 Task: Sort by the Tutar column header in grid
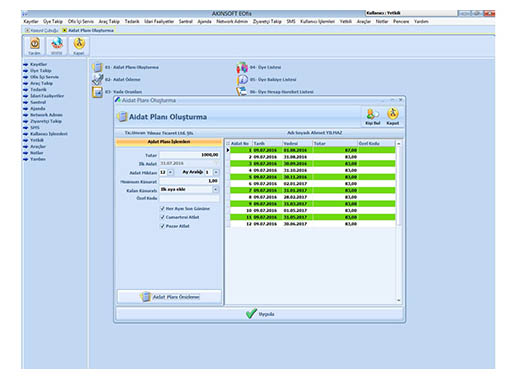click(335, 143)
